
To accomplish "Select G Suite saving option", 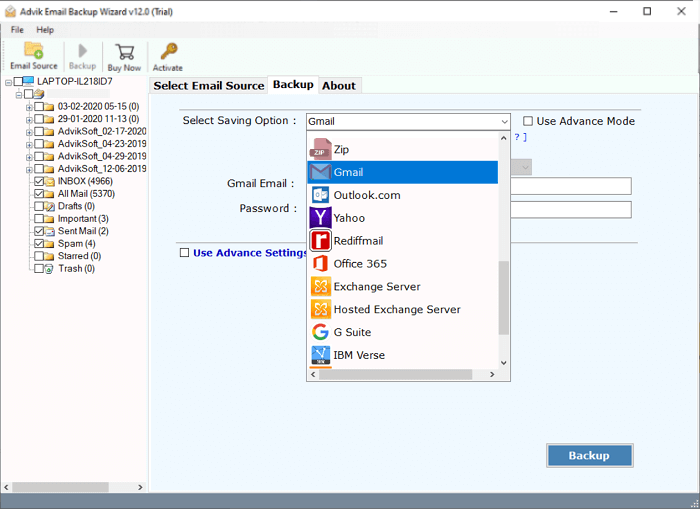I will (x=402, y=332).
